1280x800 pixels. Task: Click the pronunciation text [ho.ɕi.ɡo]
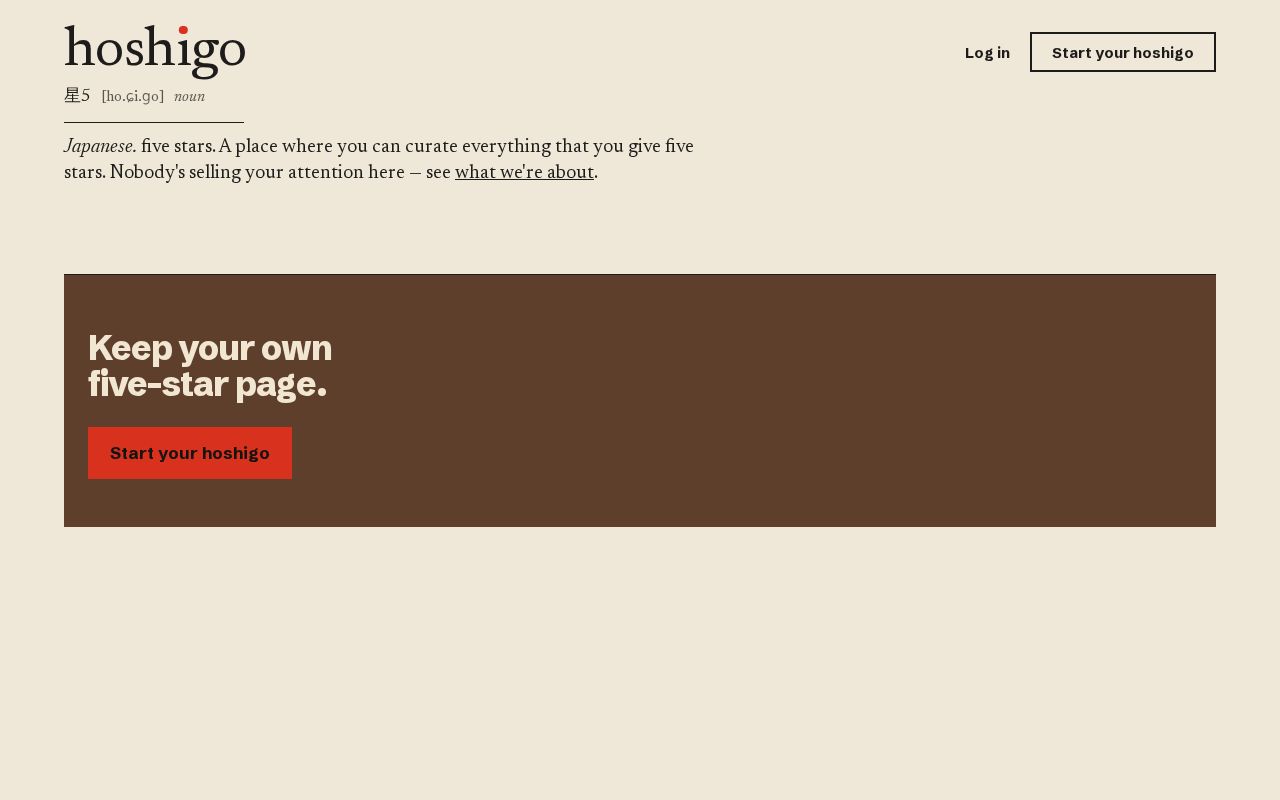[133, 96]
